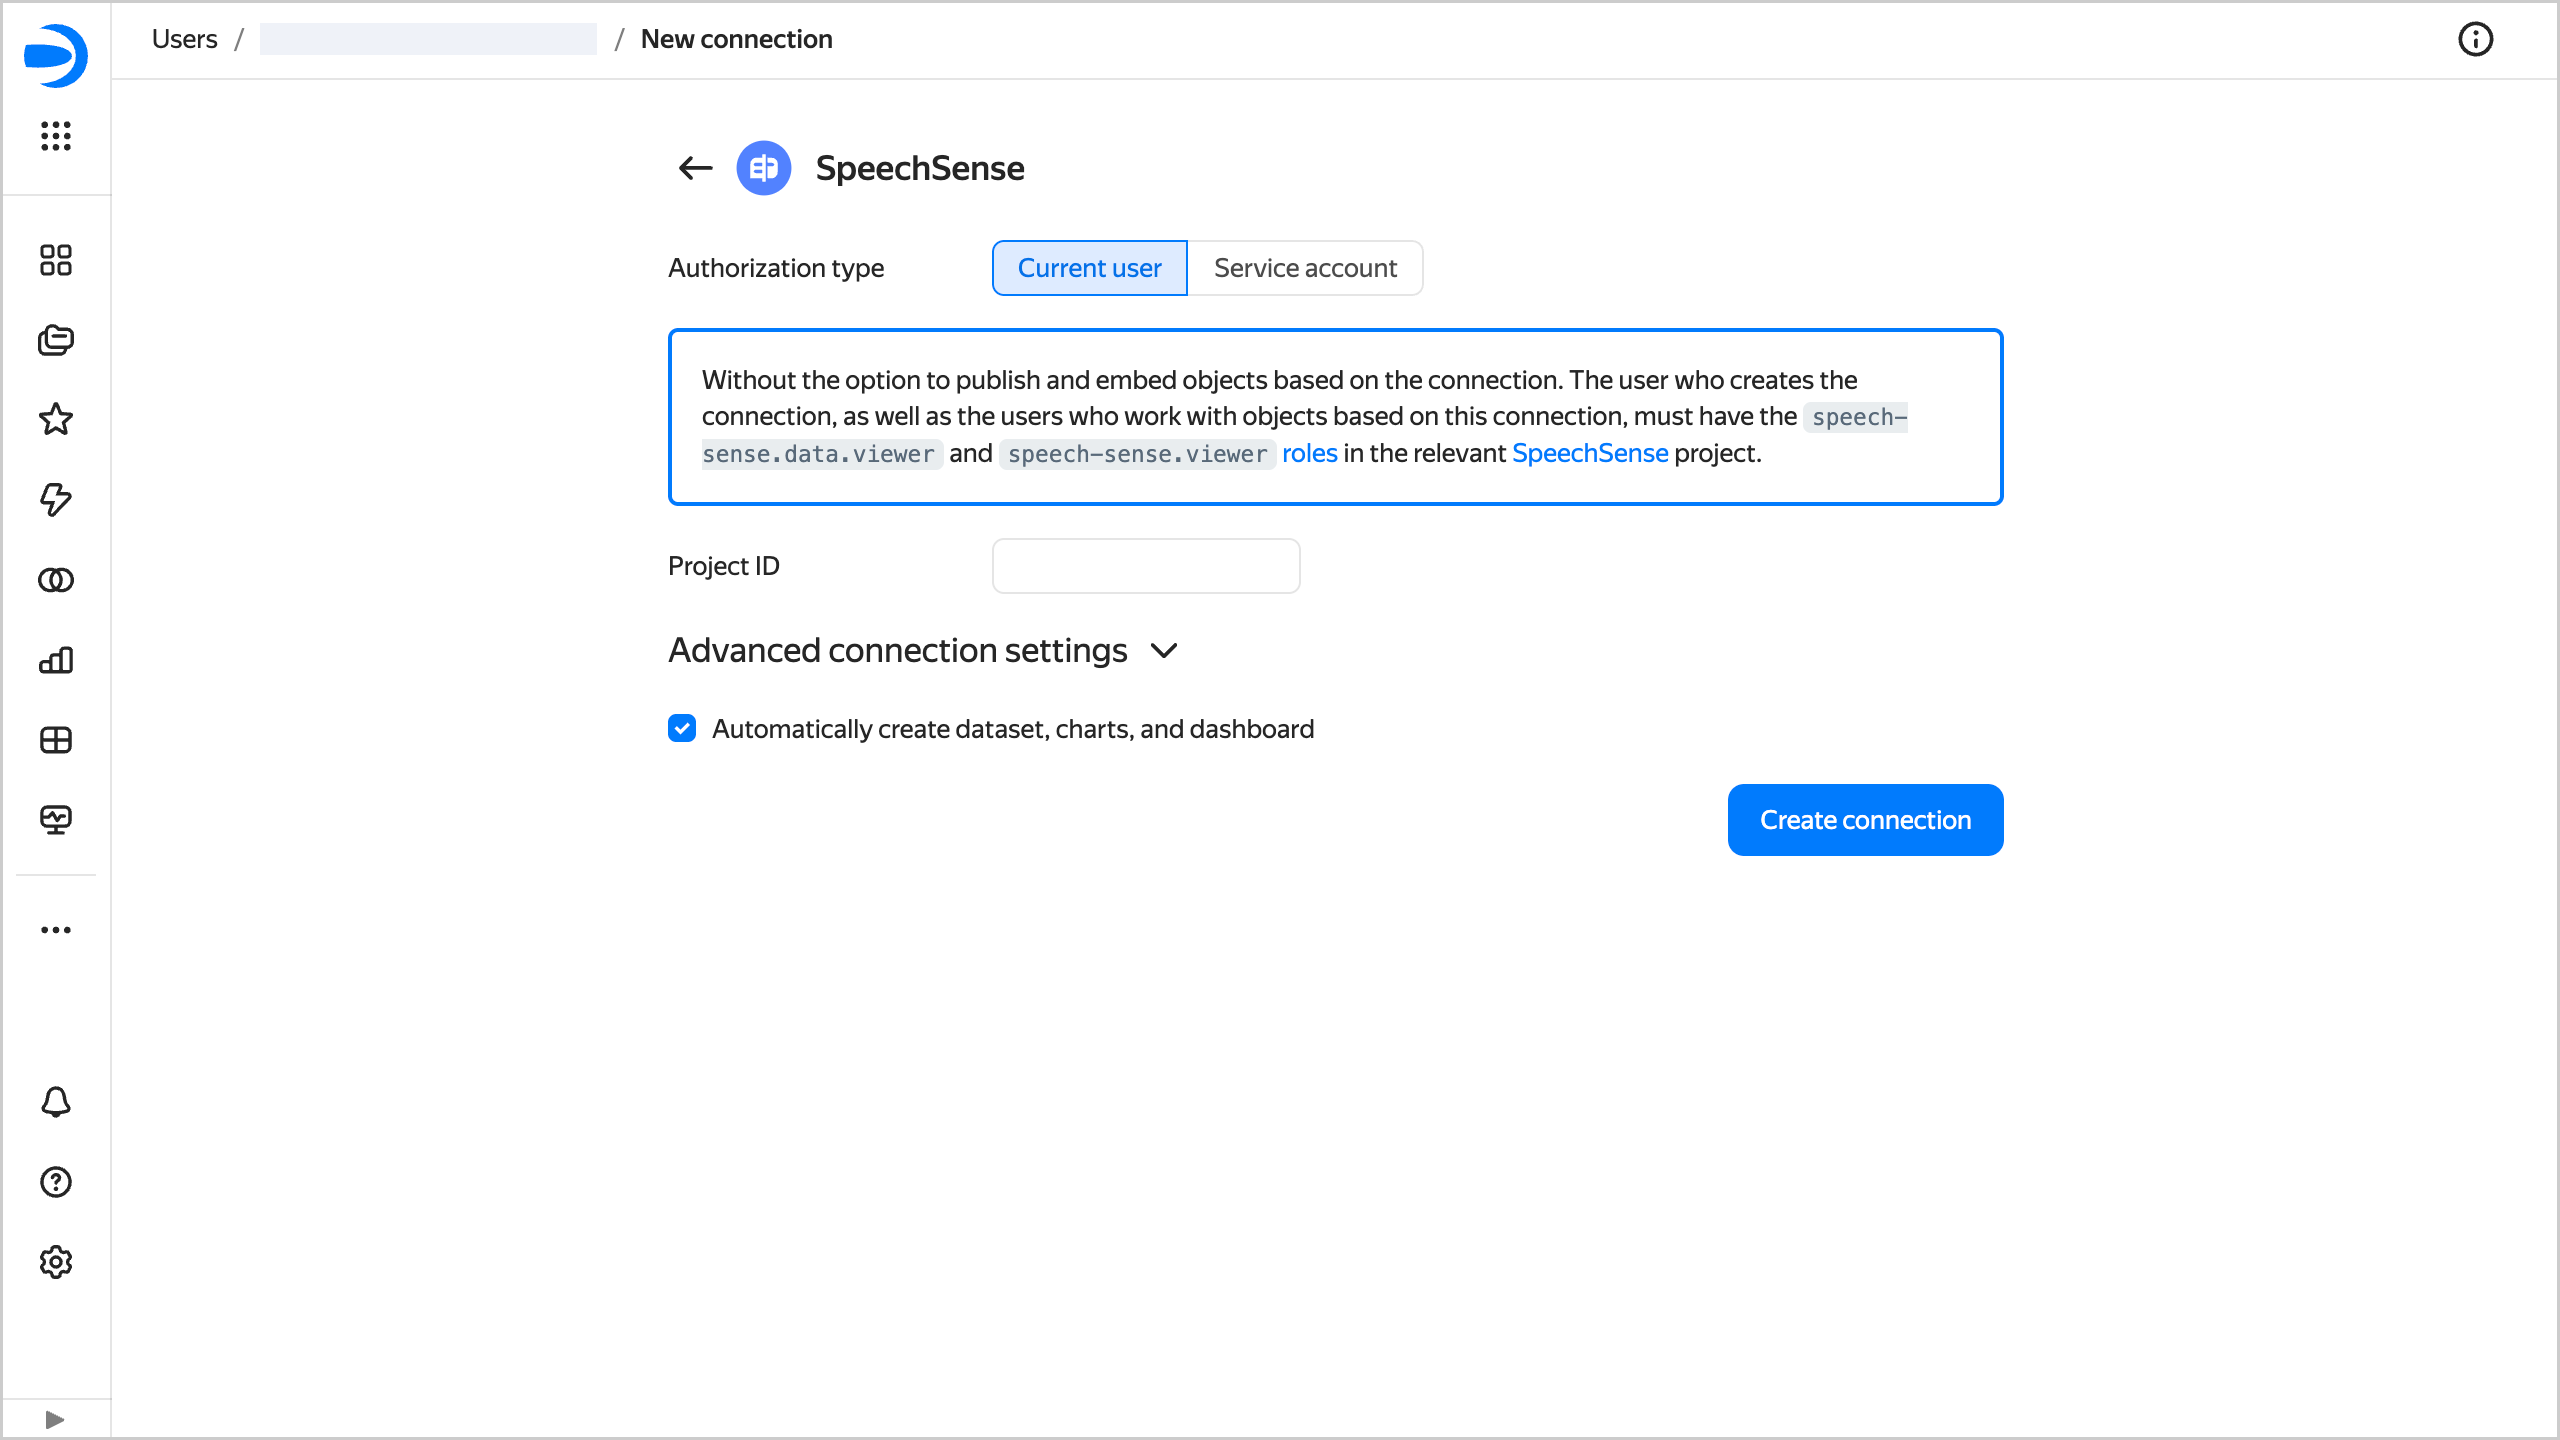Go to Users breadcrumb
This screenshot has width=2560, height=1440.
click(184, 39)
